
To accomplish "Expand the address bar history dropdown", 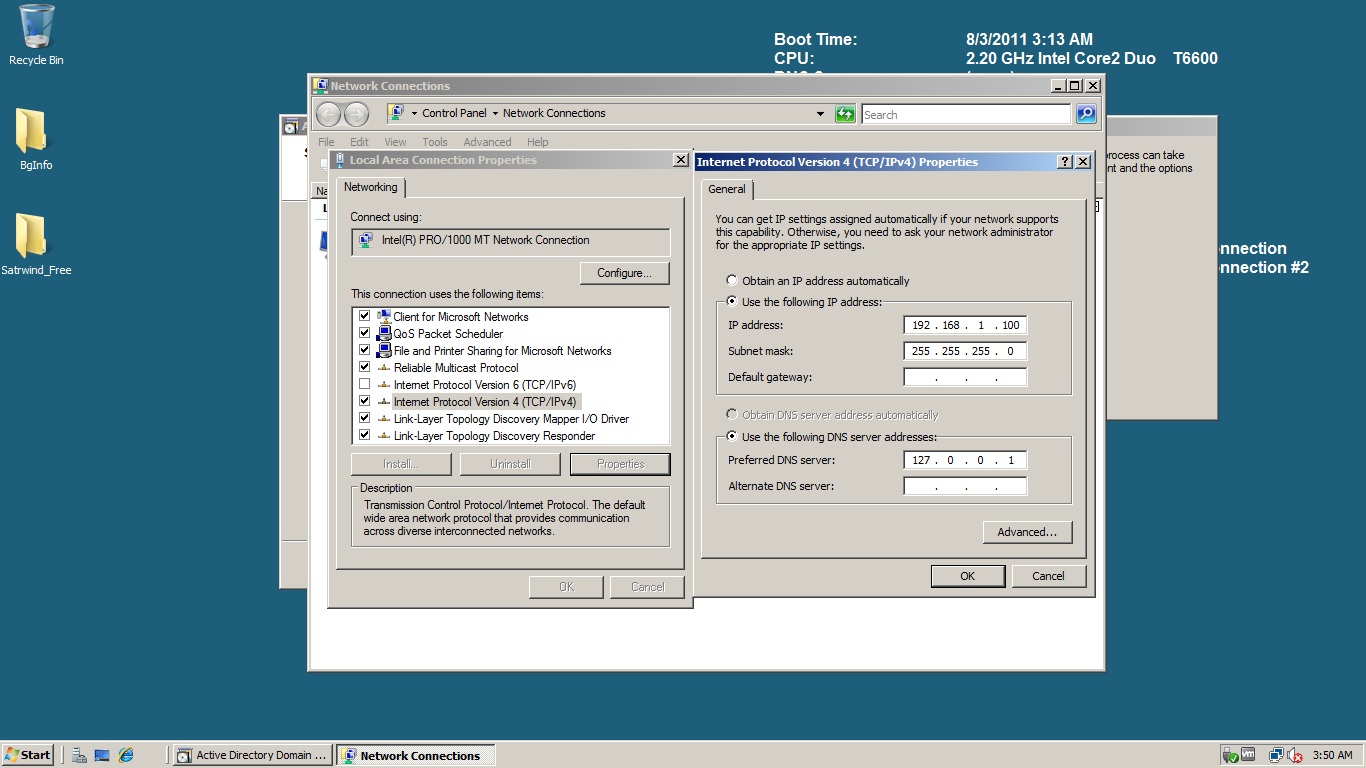I will click(820, 114).
